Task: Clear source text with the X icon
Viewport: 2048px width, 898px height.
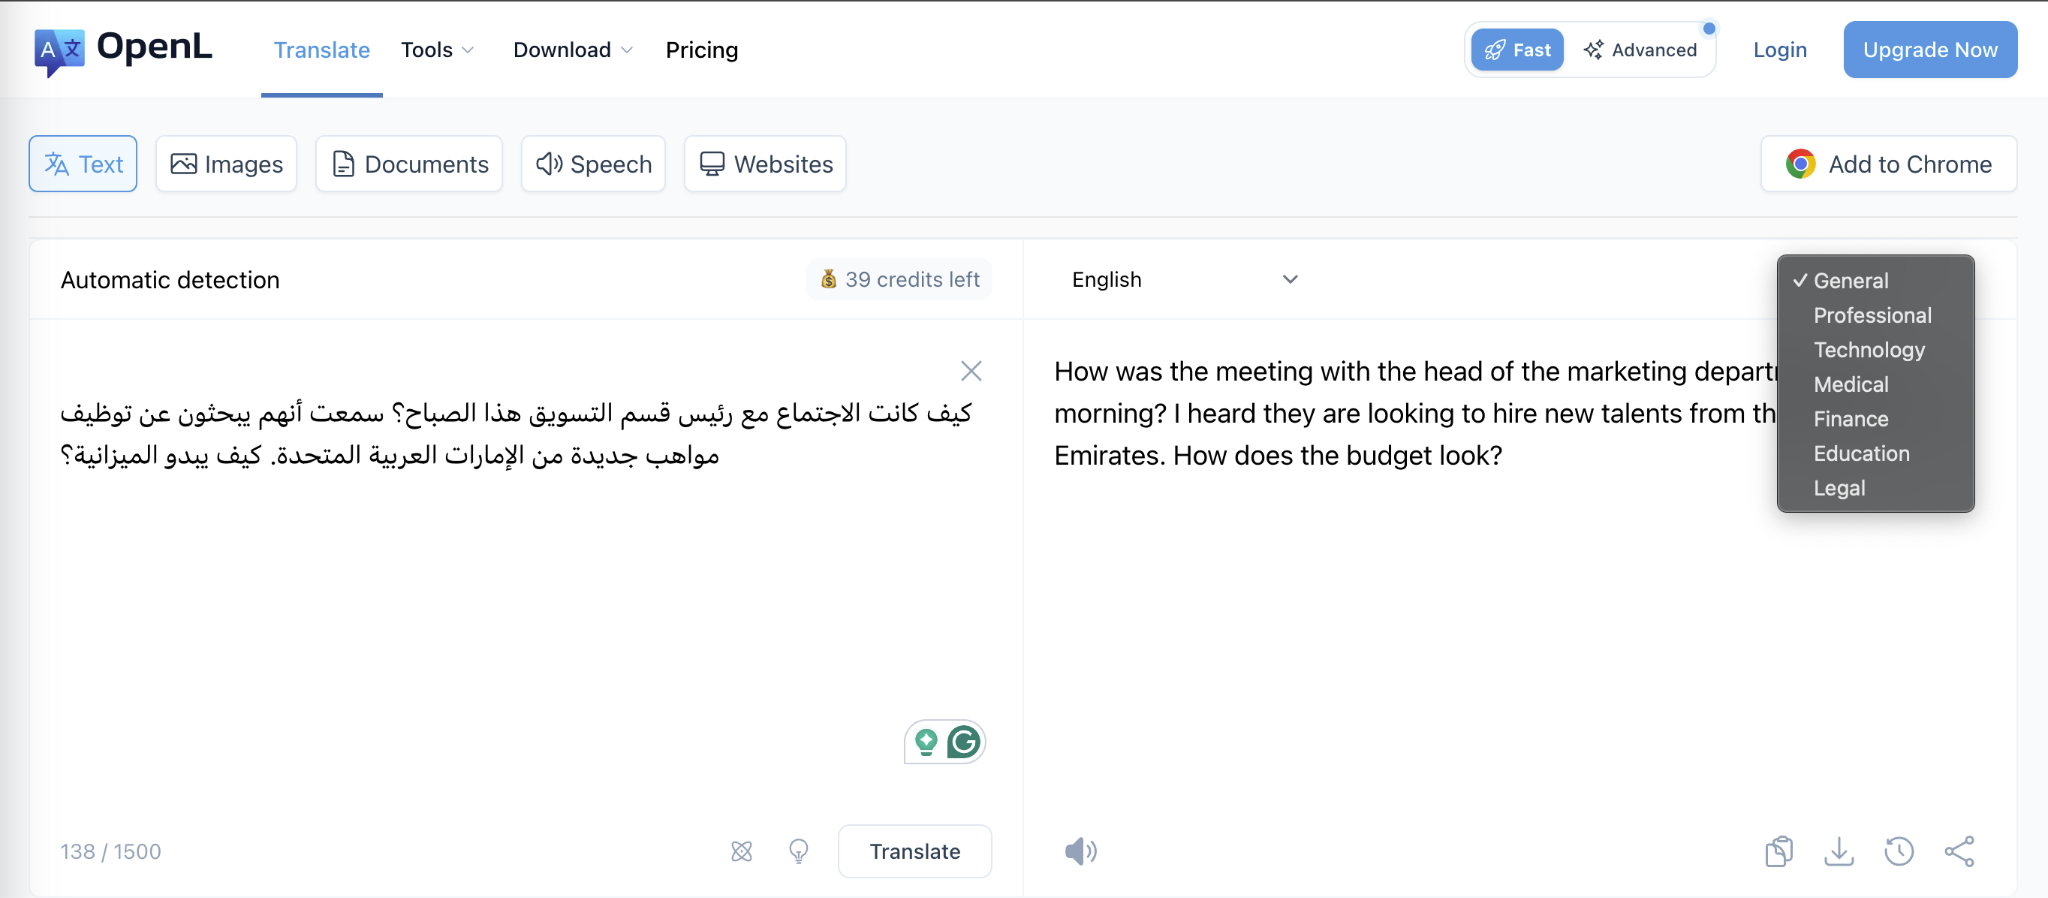Action: [x=970, y=370]
